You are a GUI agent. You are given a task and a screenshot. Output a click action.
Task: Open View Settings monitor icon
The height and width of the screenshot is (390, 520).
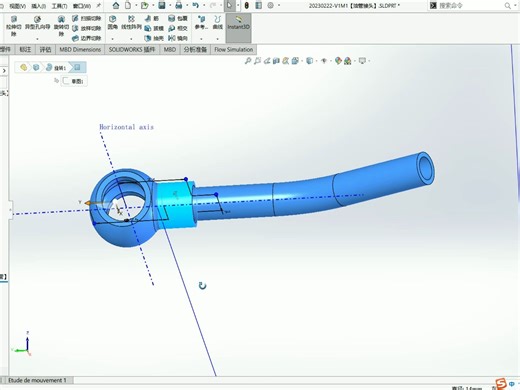point(362,61)
